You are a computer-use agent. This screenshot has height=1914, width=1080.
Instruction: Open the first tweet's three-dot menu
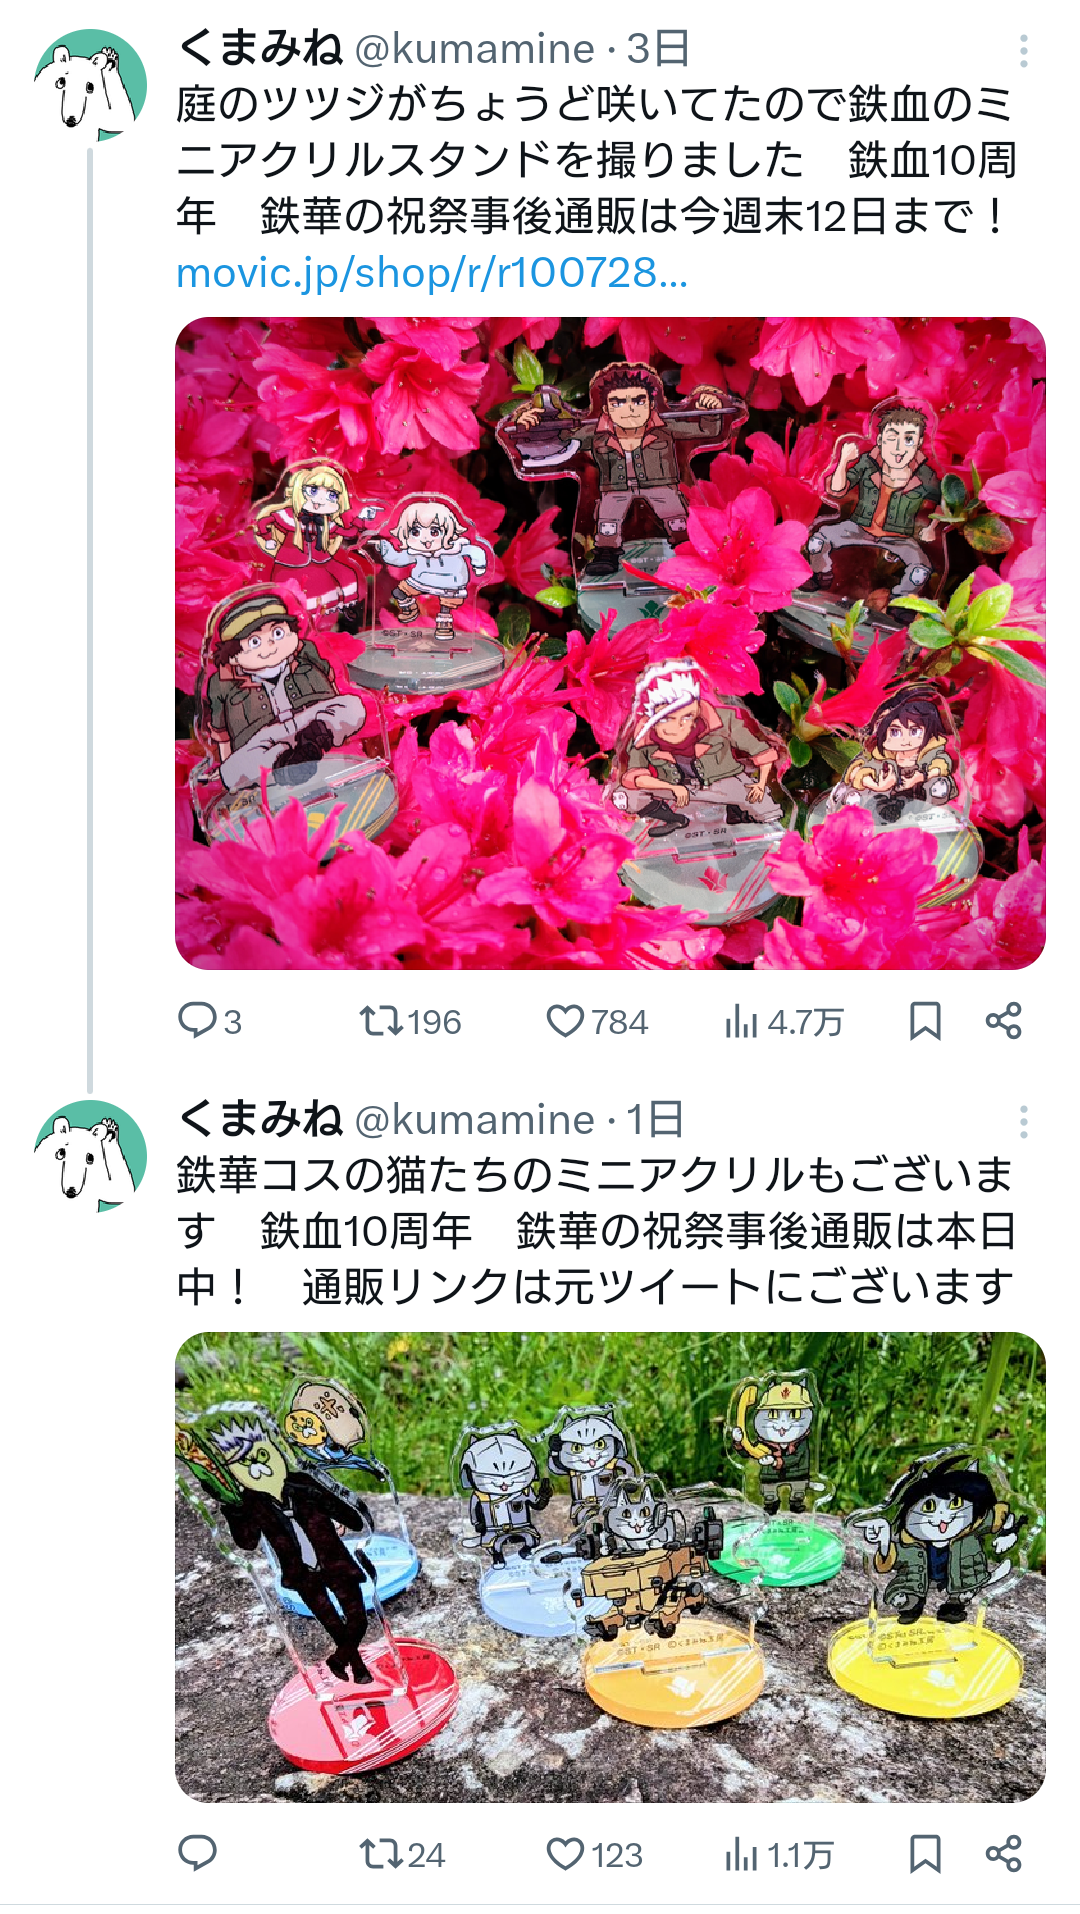pos(1023,50)
